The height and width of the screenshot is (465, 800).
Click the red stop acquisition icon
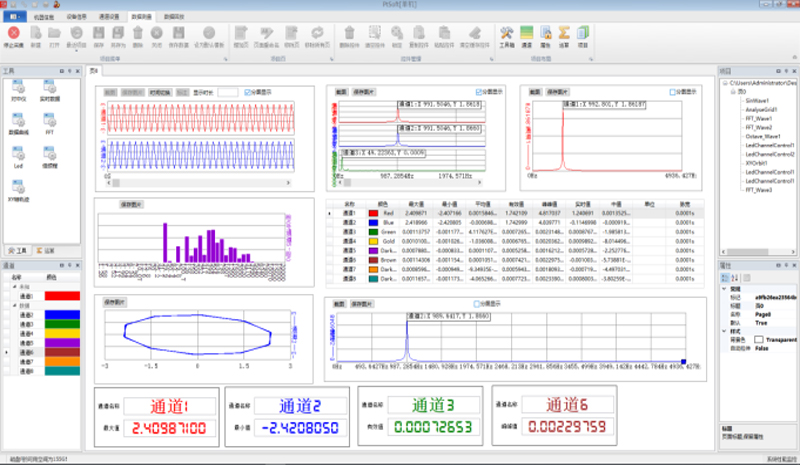(x=12, y=34)
